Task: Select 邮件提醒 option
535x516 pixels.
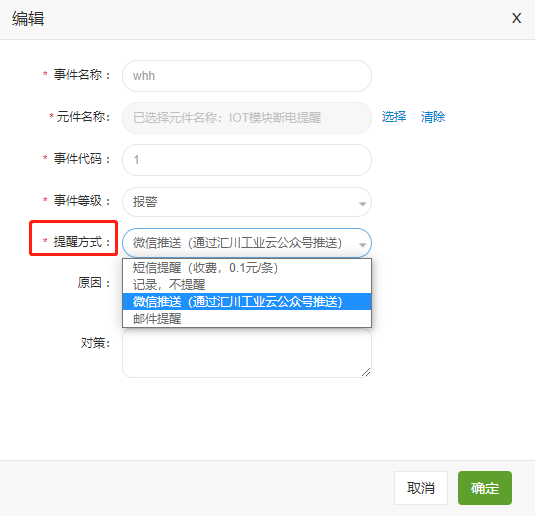Action: (247, 318)
